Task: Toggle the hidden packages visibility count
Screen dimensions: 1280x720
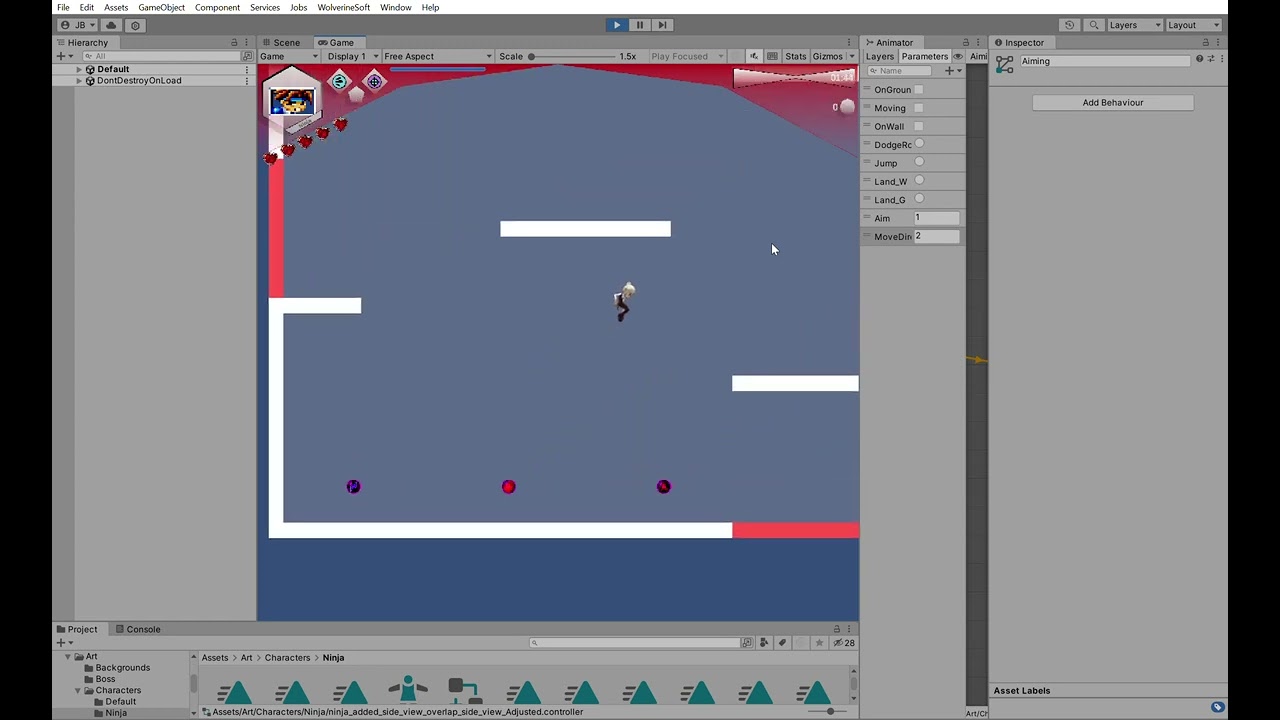Action: [x=845, y=643]
